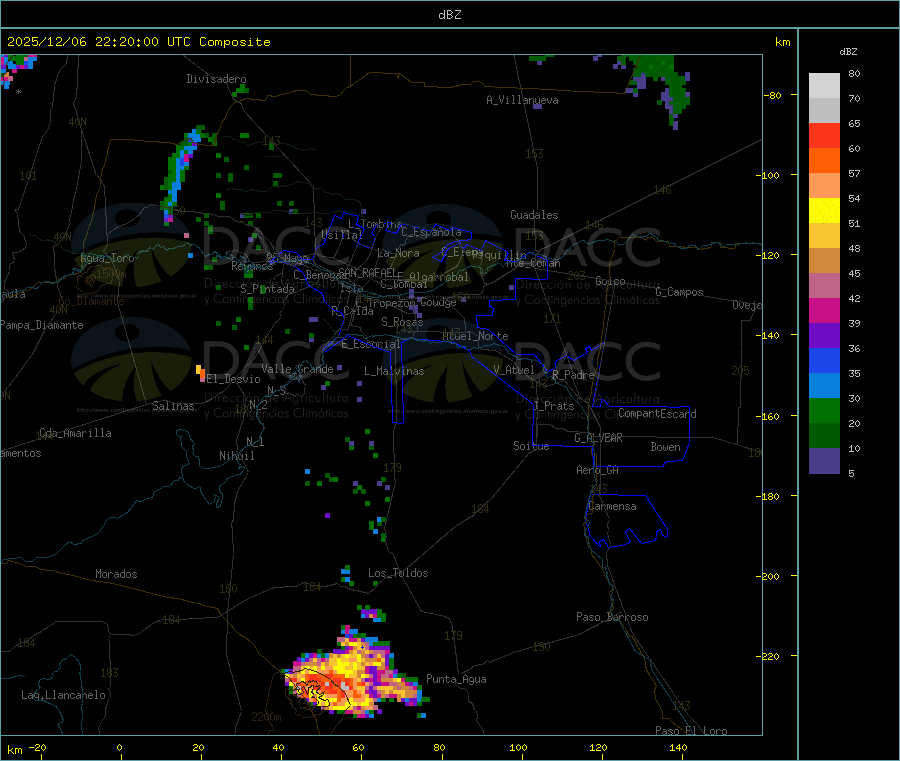Select the Guadales place label
Screen dimensions: 900x761
[534, 215]
